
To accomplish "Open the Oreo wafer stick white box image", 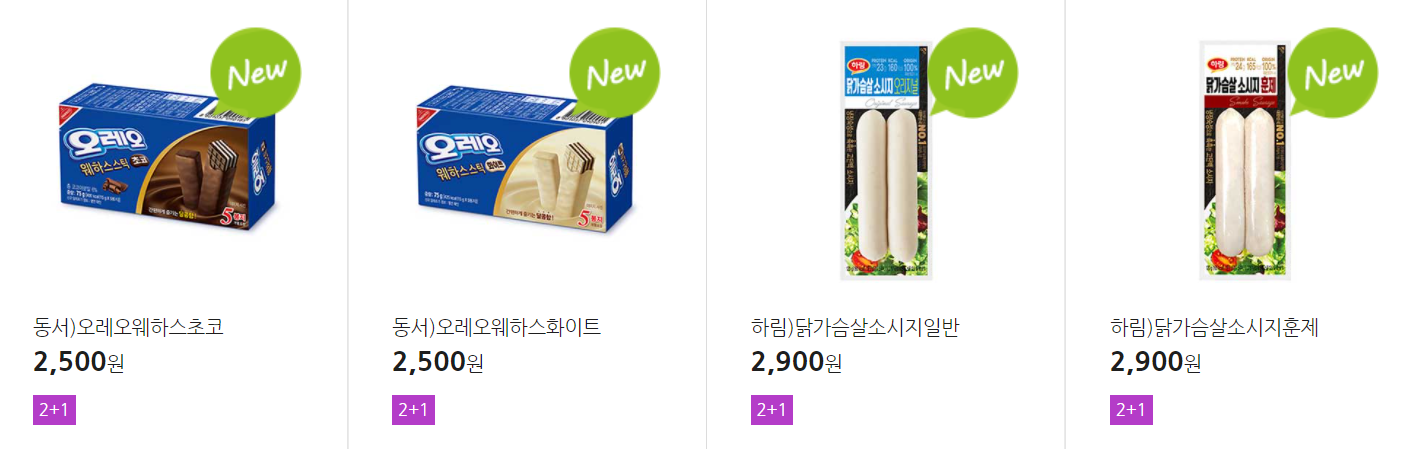I will click(x=524, y=160).
